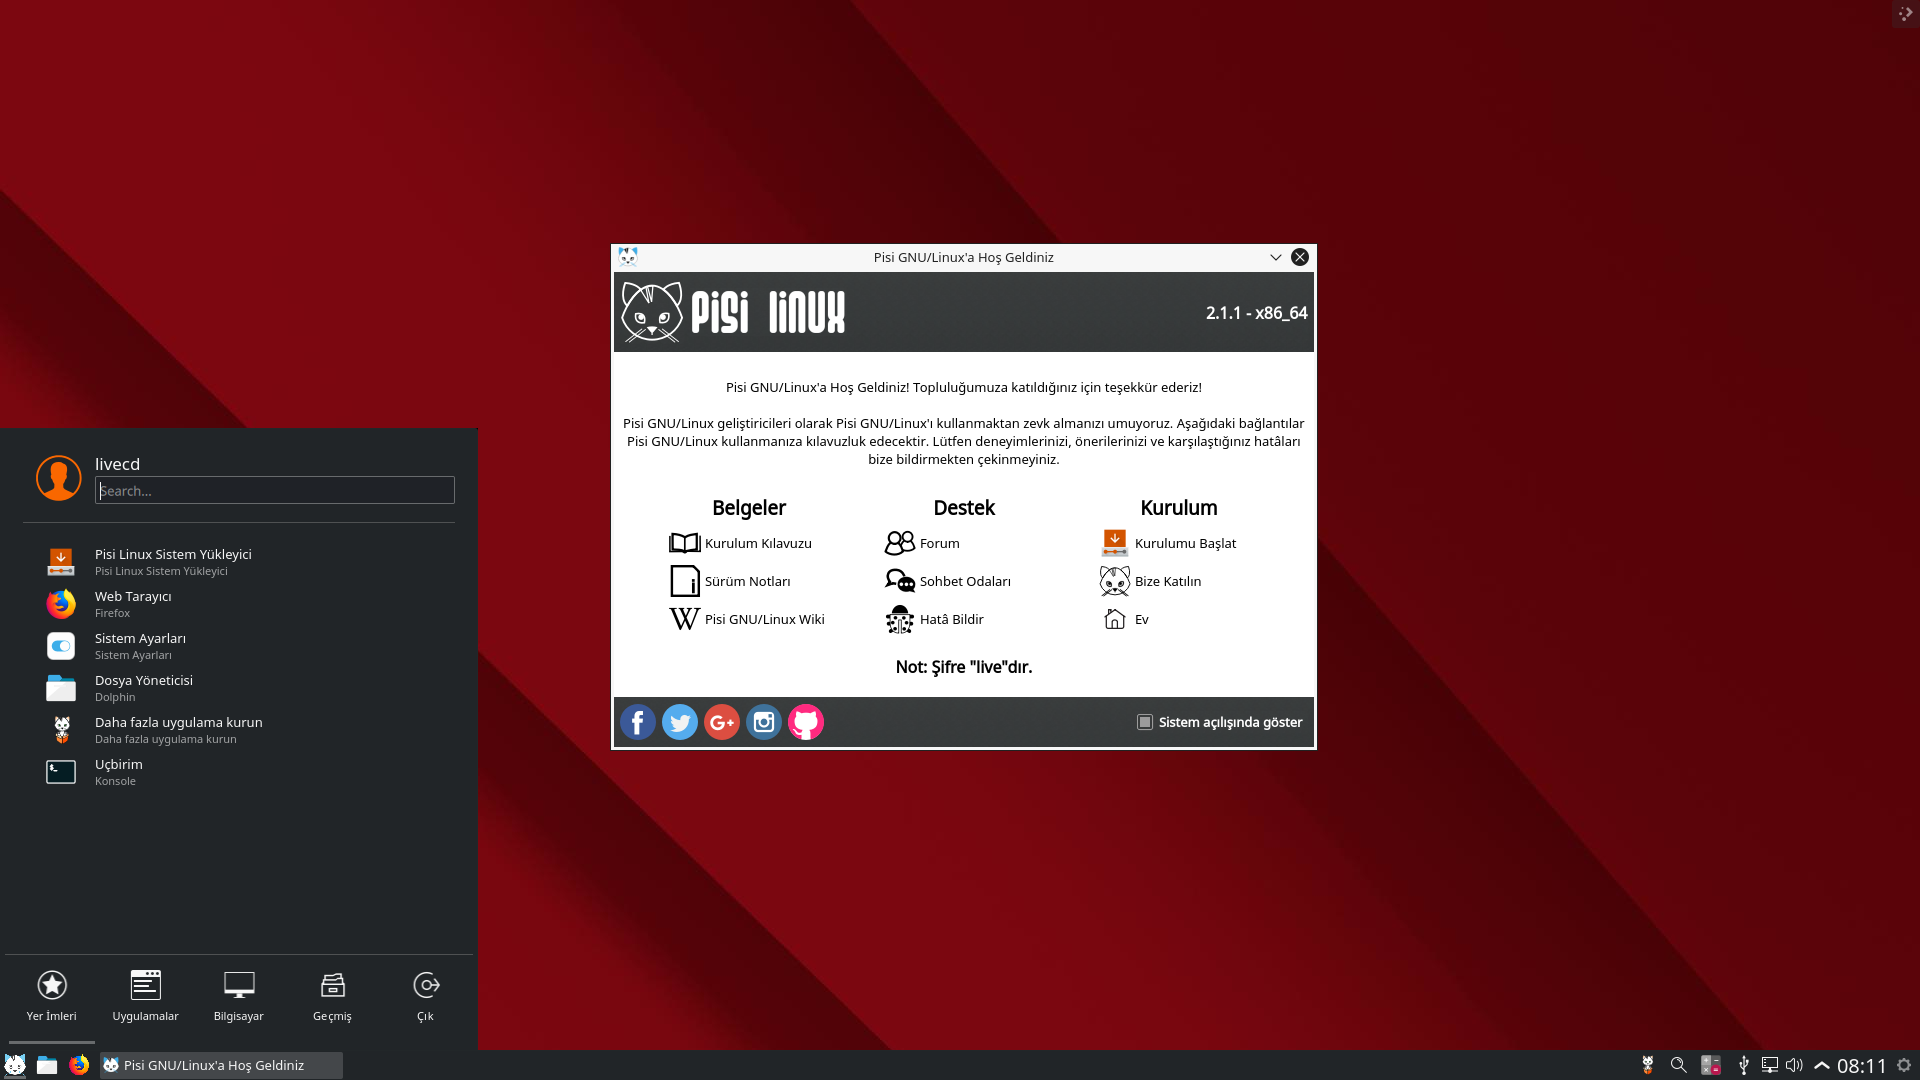The width and height of the screenshot is (1920, 1080).
Task: Click the Wikipedia W icon
Action: (685, 619)
